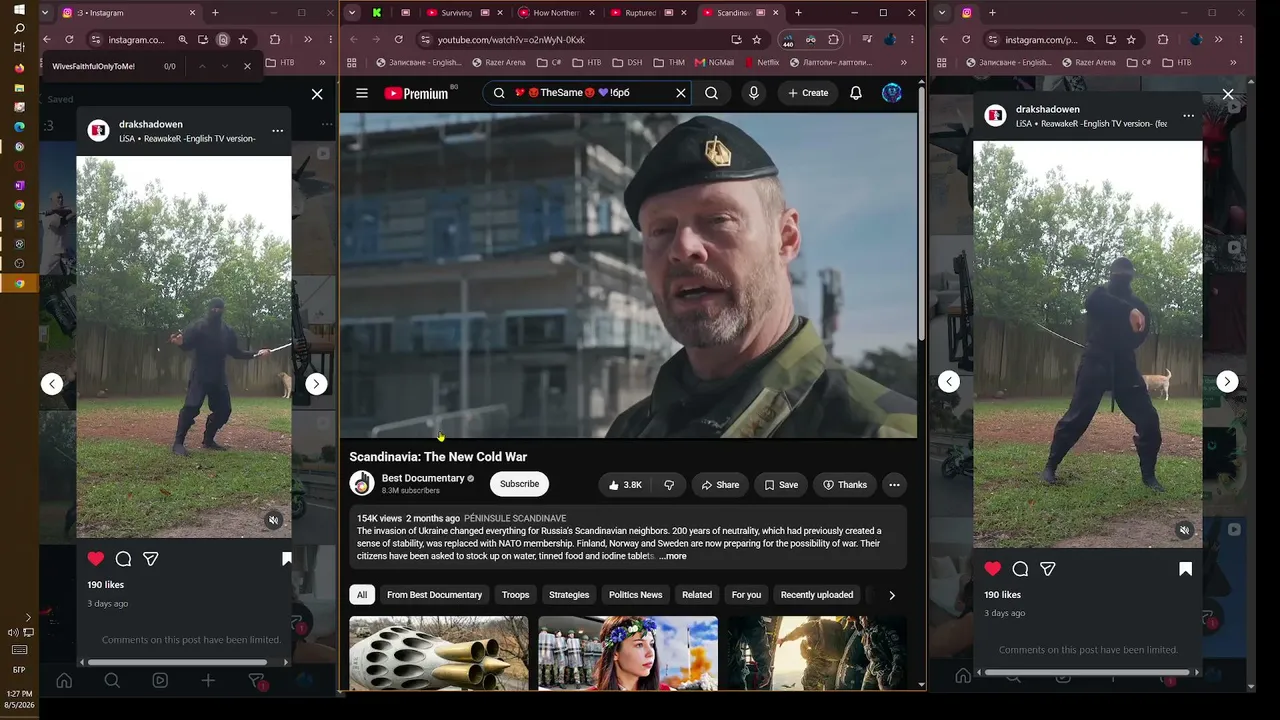Dislike the Scandinavia video

pyautogui.click(x=669, y=485)
